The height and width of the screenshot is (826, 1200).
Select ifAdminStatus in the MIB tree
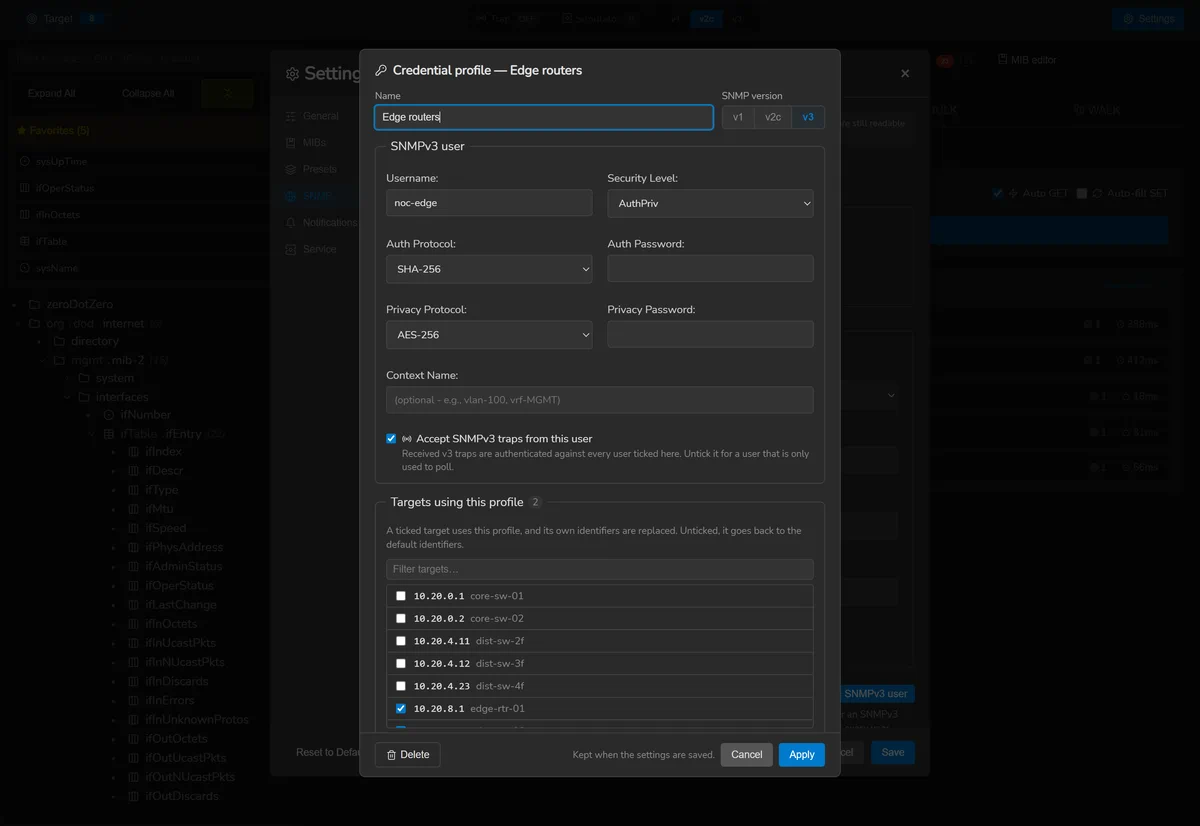[x=184, y=566]
